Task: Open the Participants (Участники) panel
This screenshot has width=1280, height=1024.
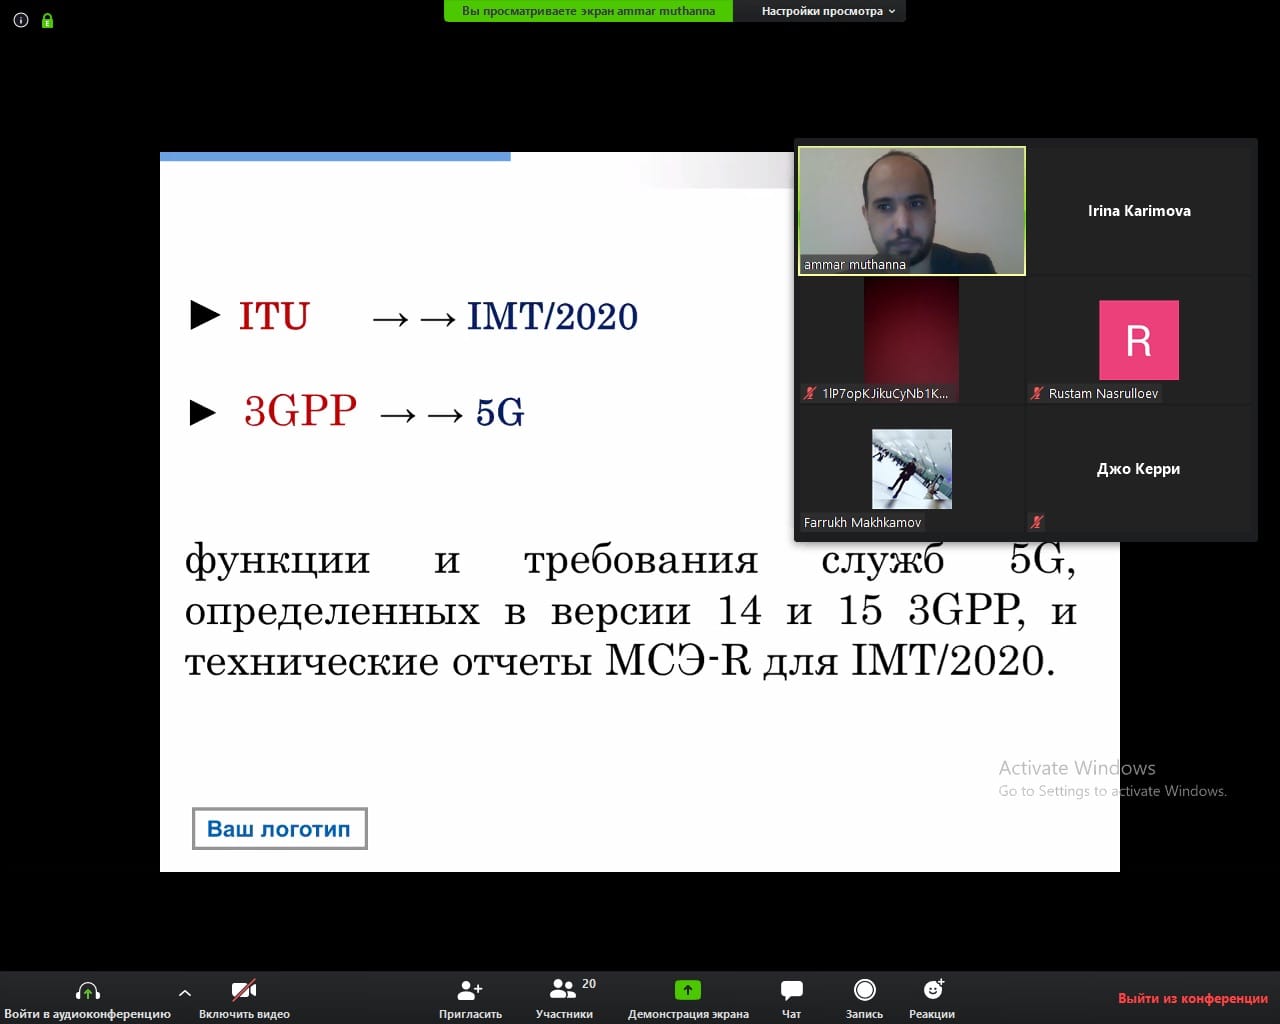Action: coord(564,991)
